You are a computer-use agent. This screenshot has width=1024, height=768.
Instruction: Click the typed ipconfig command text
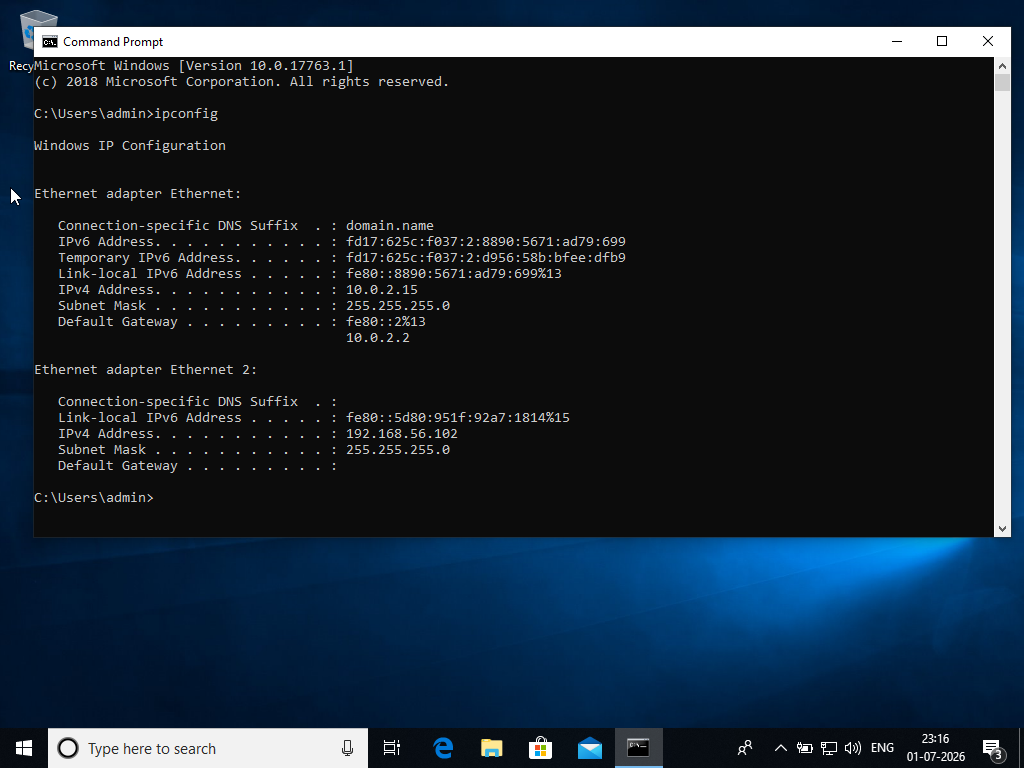pos(186,114)
